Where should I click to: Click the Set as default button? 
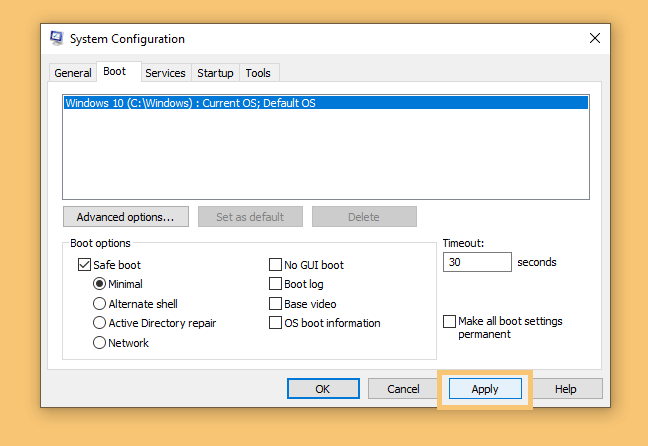click(x=250, y=217)
